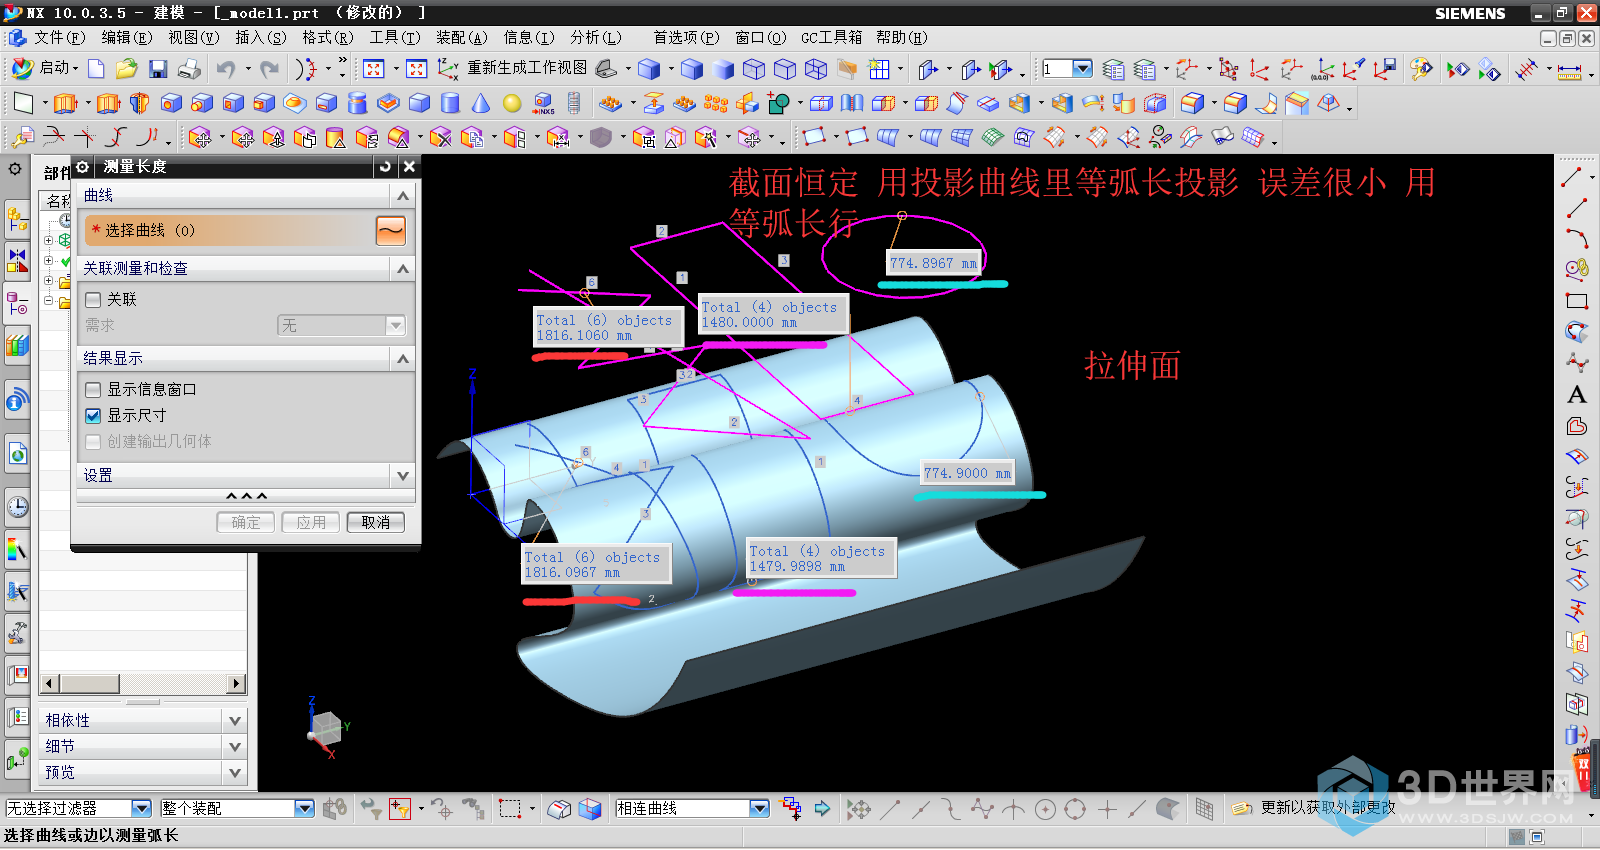Click the Print icon
1600x850 pixels.
(189, 68)
